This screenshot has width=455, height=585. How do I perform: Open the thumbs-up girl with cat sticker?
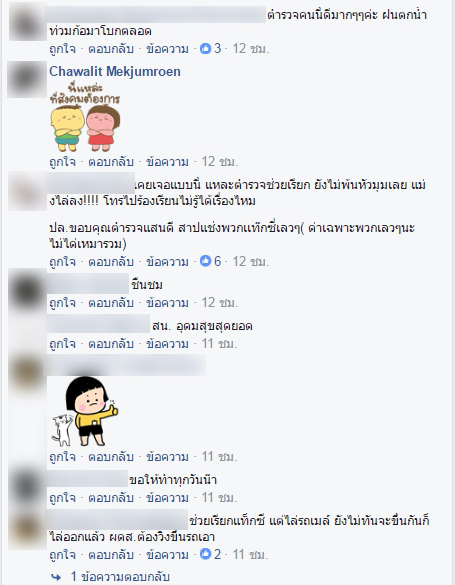pos(85,411)
